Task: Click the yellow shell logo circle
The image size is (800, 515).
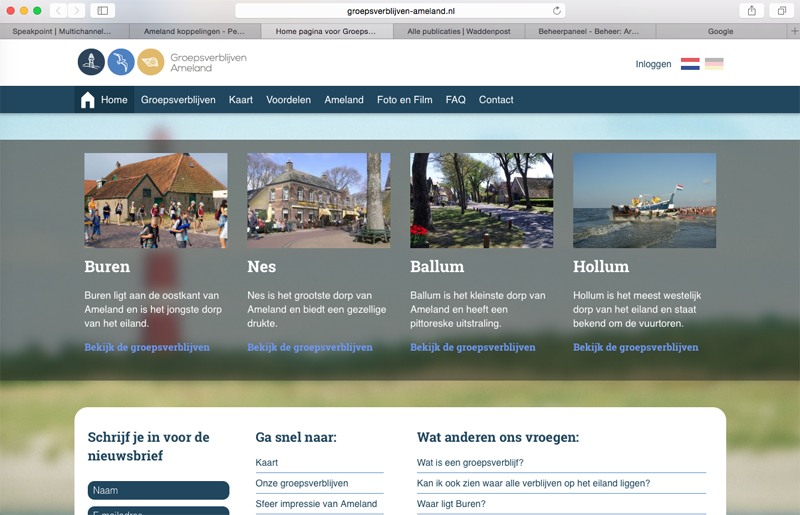Action: pos(151,62)
